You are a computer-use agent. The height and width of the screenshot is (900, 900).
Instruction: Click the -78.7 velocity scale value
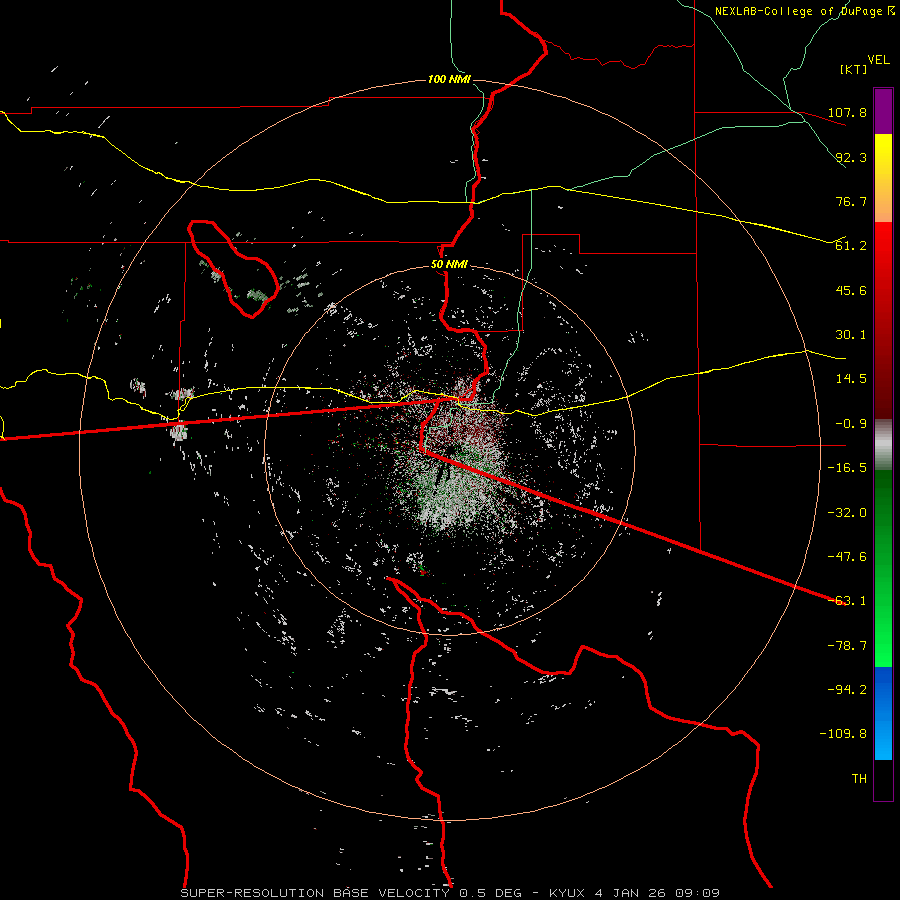pyautogui.click(x=847, y=646)
